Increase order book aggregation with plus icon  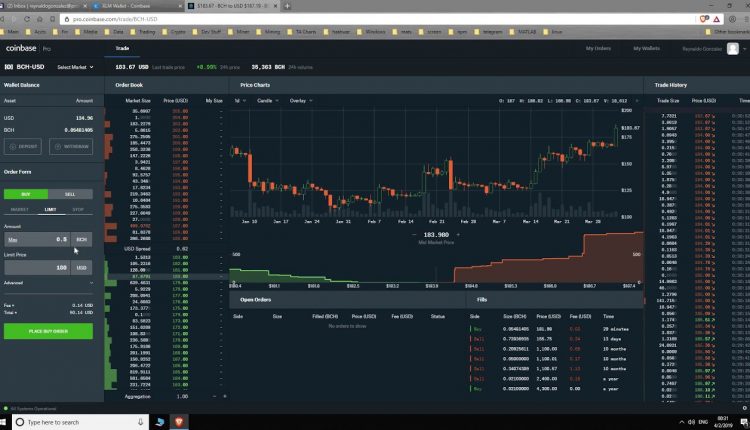click(224, 396)
